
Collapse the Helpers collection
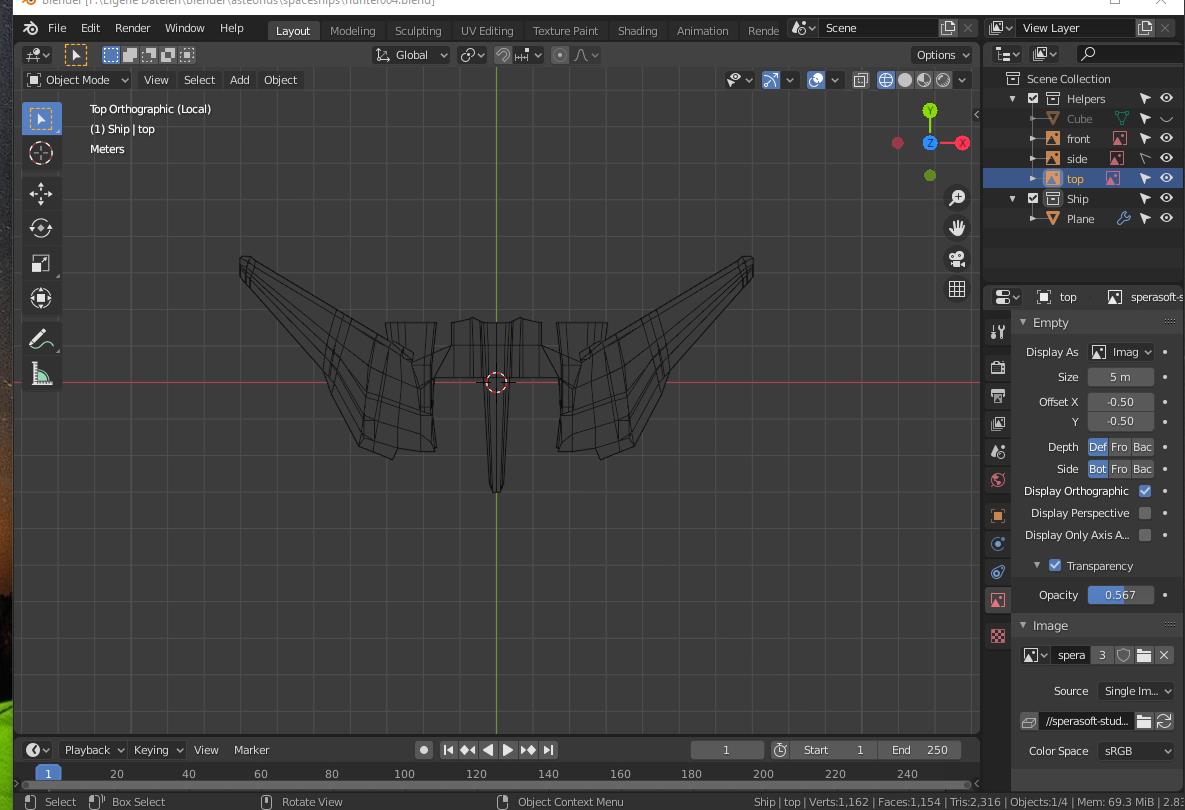1013,99
